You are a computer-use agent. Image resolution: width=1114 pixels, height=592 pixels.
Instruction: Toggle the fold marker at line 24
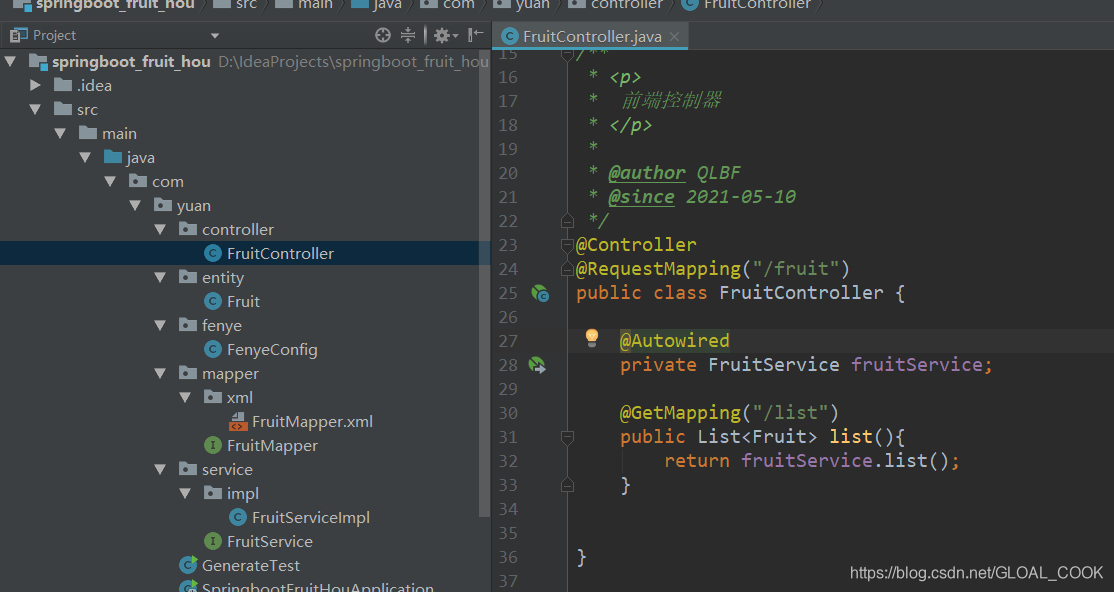pyautogui.click(x=567, y=269)
